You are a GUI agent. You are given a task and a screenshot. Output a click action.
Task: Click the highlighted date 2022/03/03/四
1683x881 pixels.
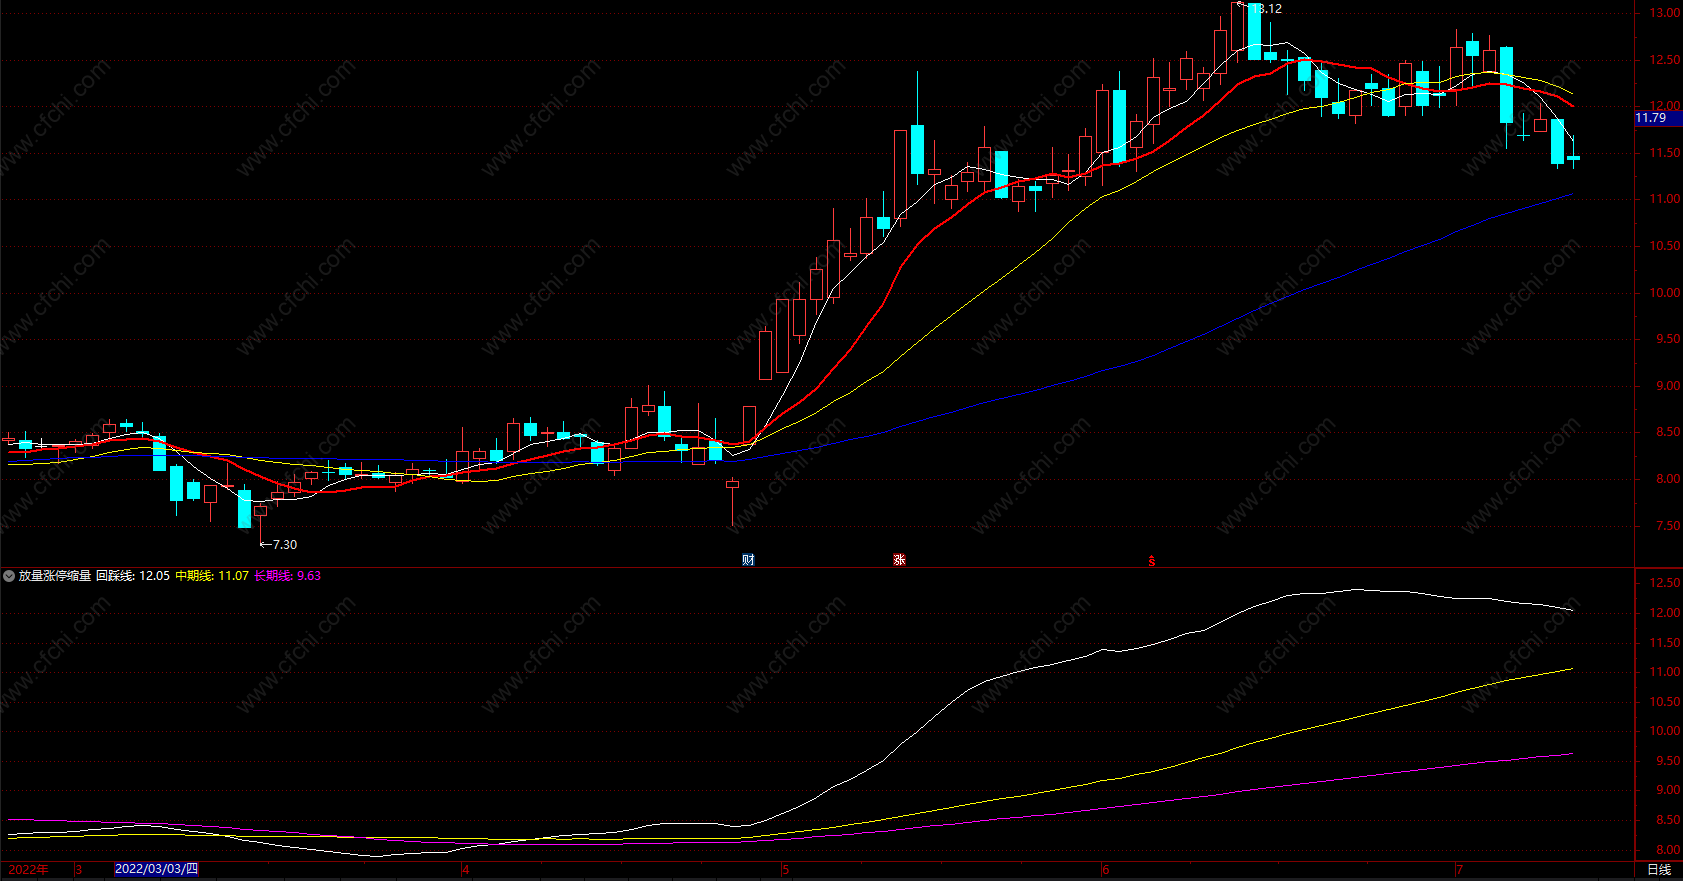pos(157,869)
